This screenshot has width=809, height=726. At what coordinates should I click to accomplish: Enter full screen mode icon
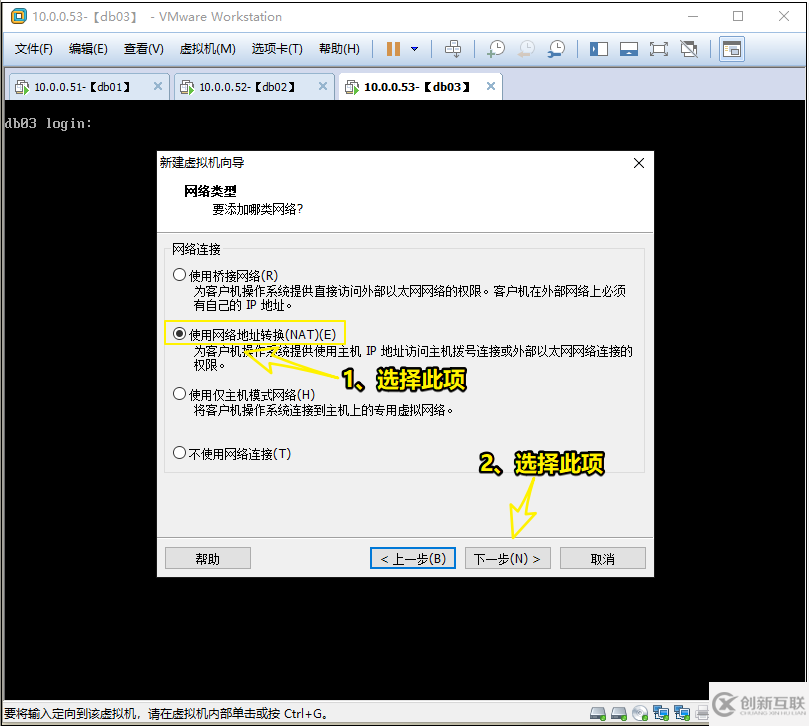(658, 49)
